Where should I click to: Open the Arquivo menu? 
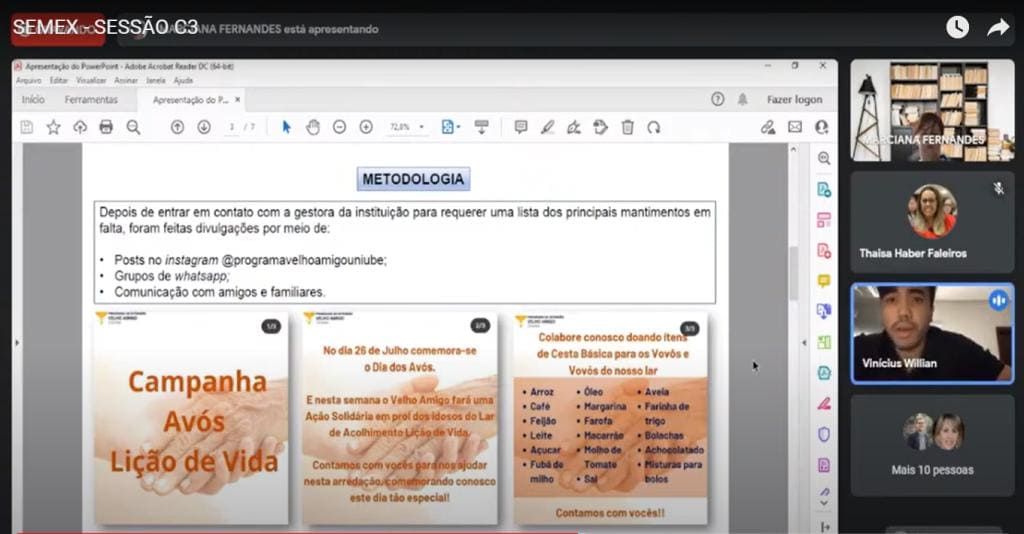click(29, 80)
